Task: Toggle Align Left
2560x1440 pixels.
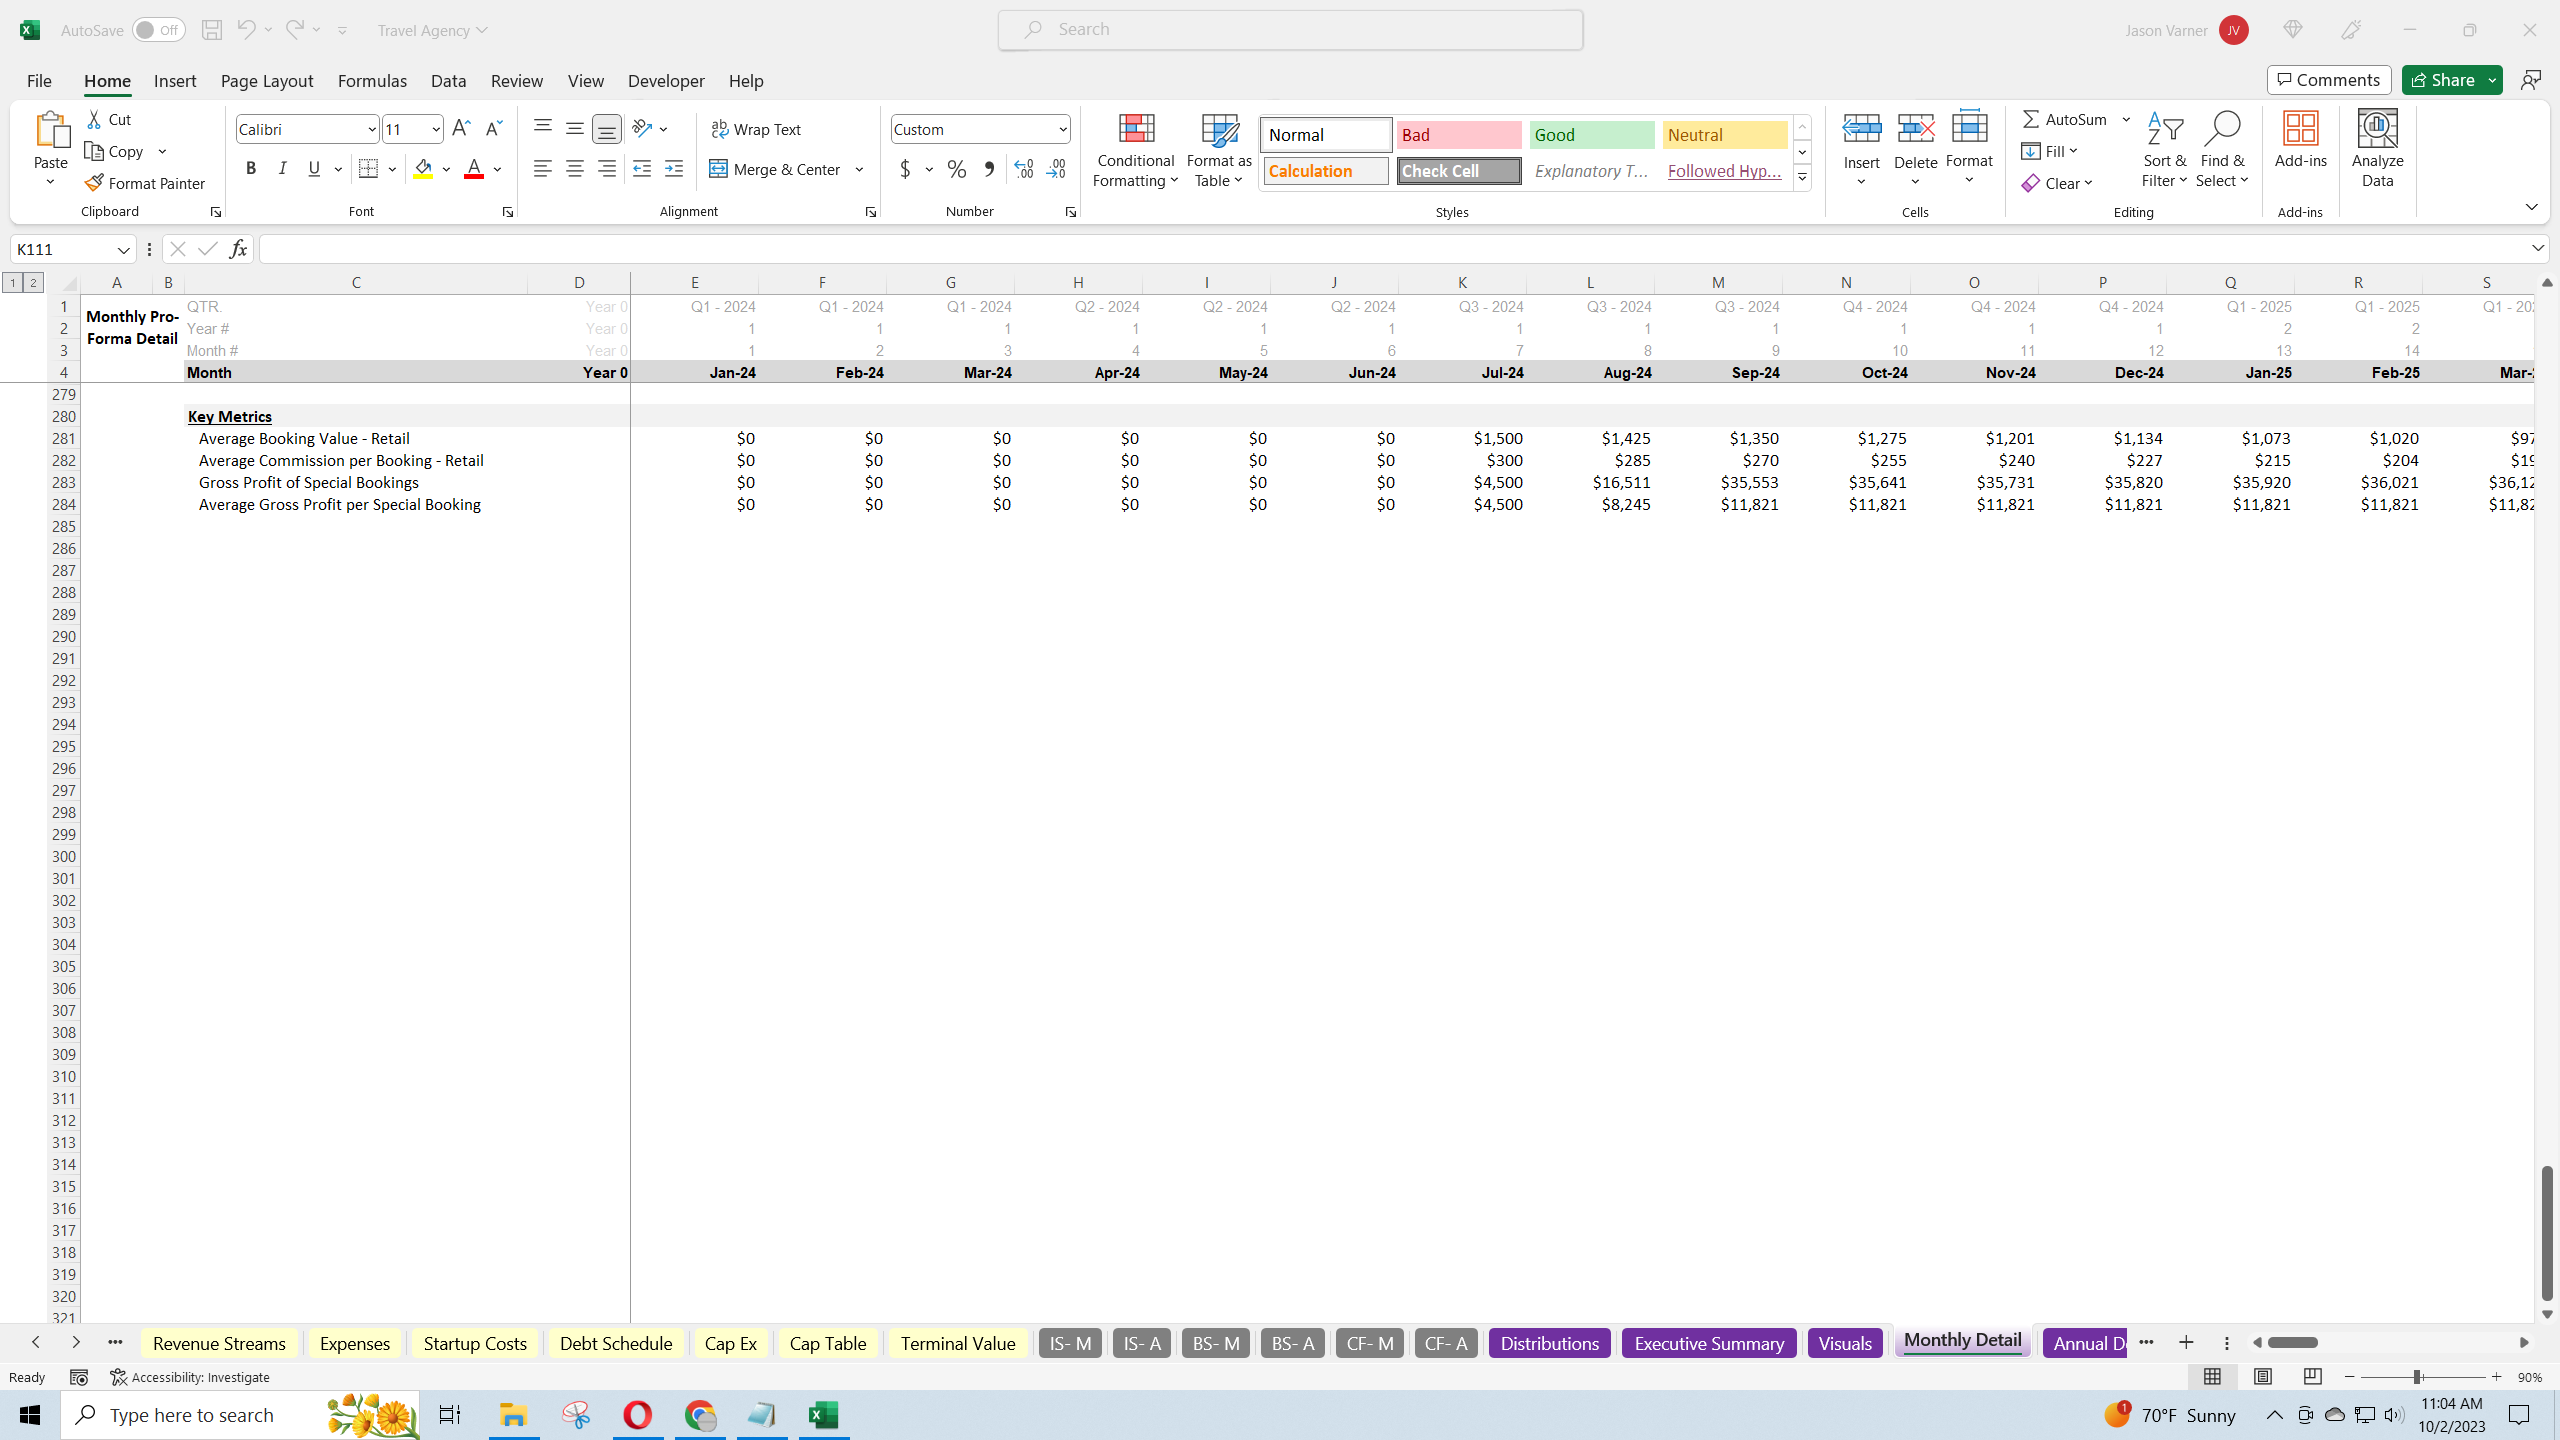Action: click(543, 169)
